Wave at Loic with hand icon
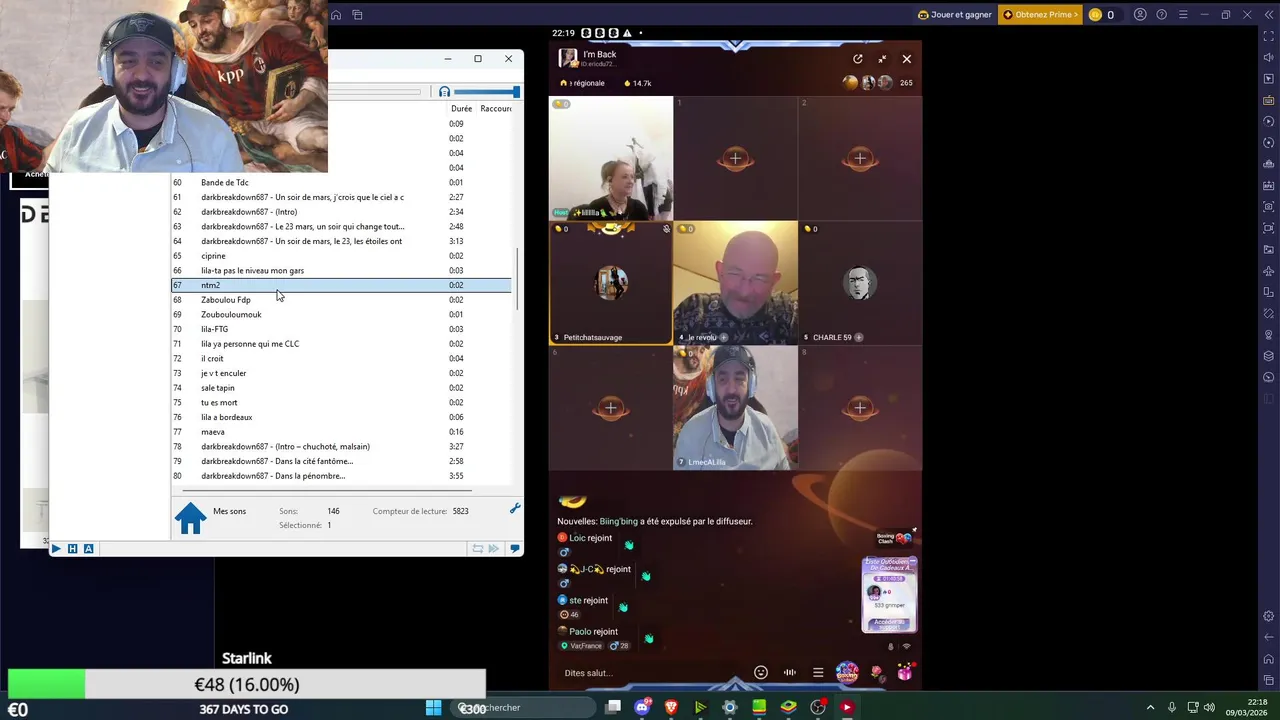Screen dimensions: 1280x720 pos(629,545)
